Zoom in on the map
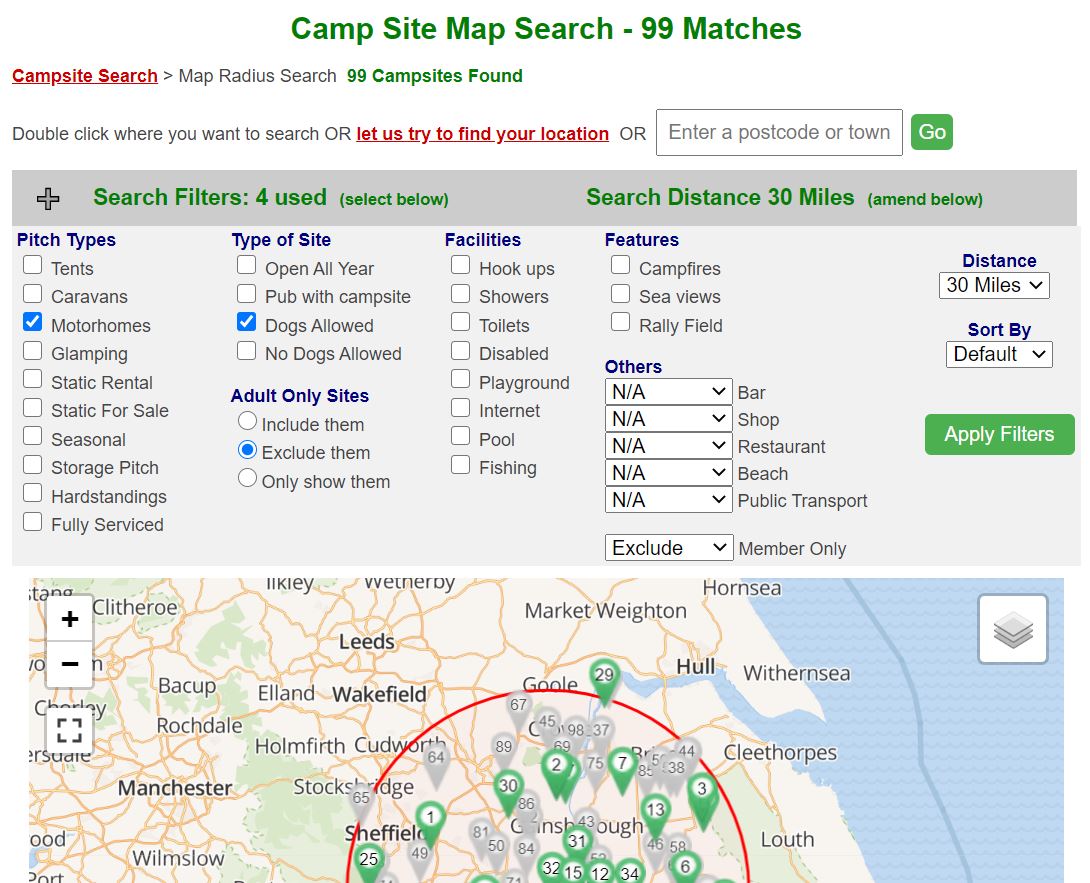The height and width of the screenshot is (883, 1090). (70, 620)
